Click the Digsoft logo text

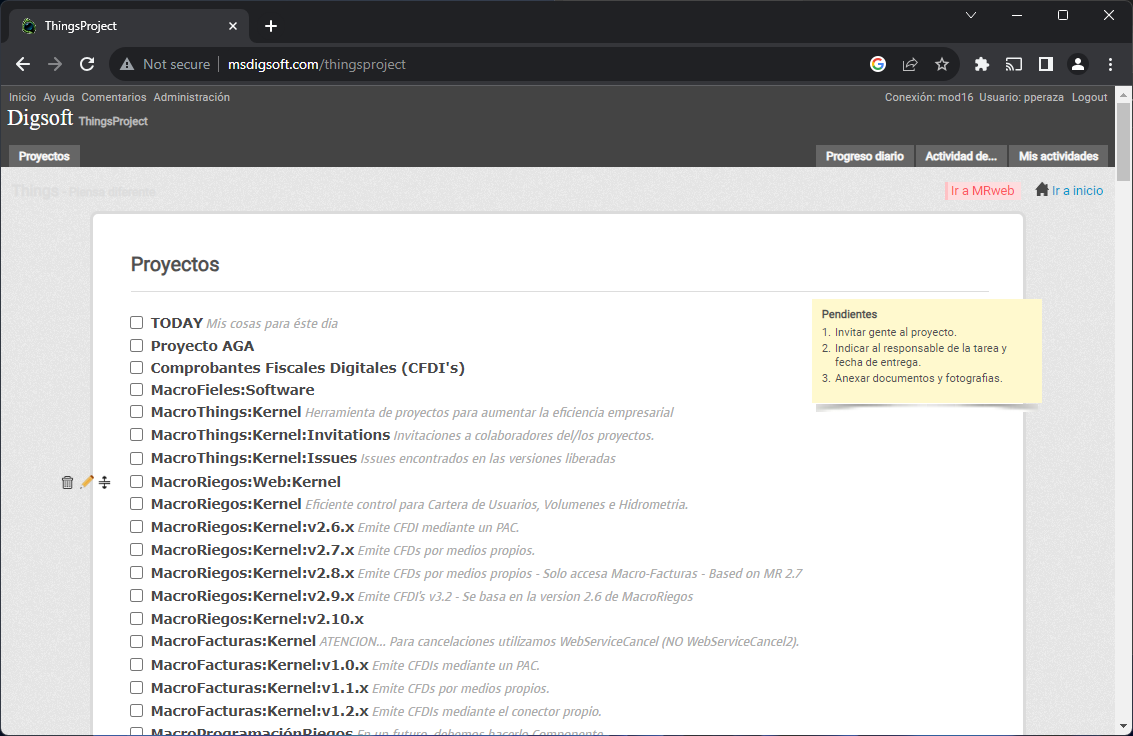point(40,117)
